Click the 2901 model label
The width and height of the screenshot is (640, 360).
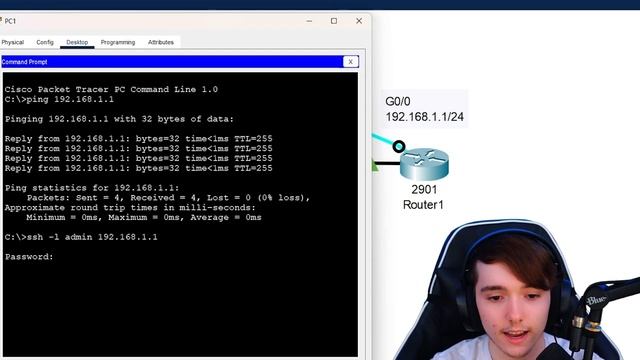(424, 190)
